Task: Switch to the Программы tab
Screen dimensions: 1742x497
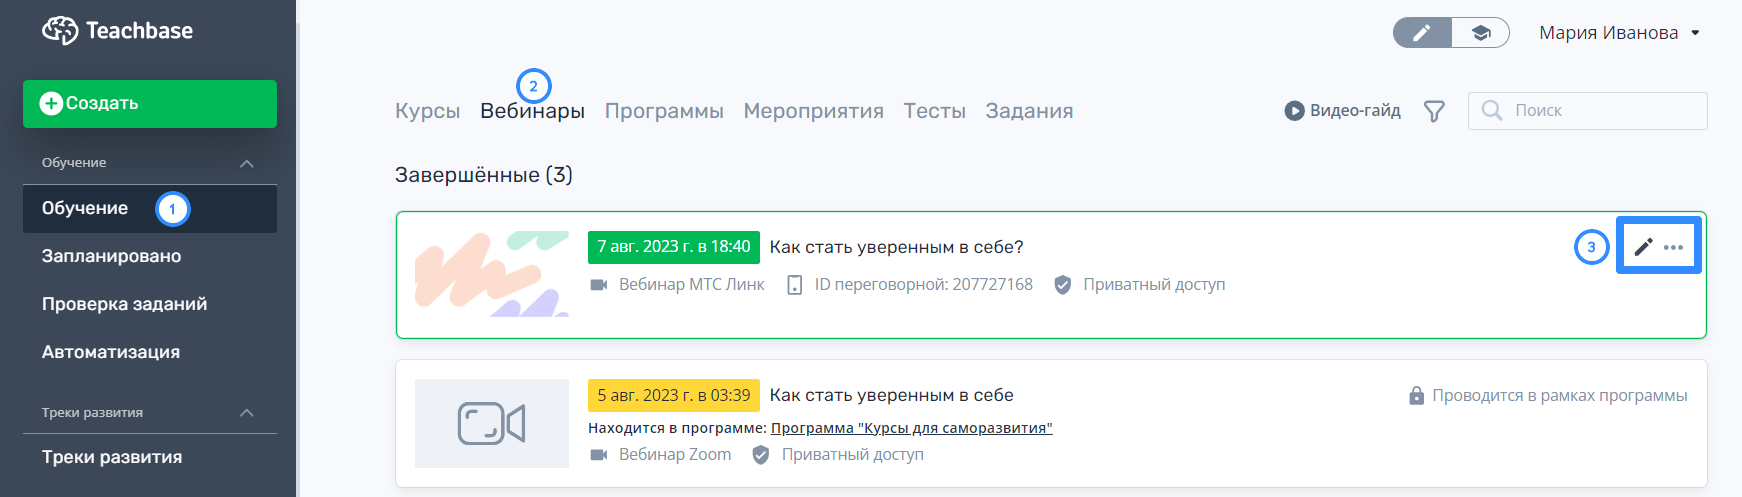Action: pos(664,111)
